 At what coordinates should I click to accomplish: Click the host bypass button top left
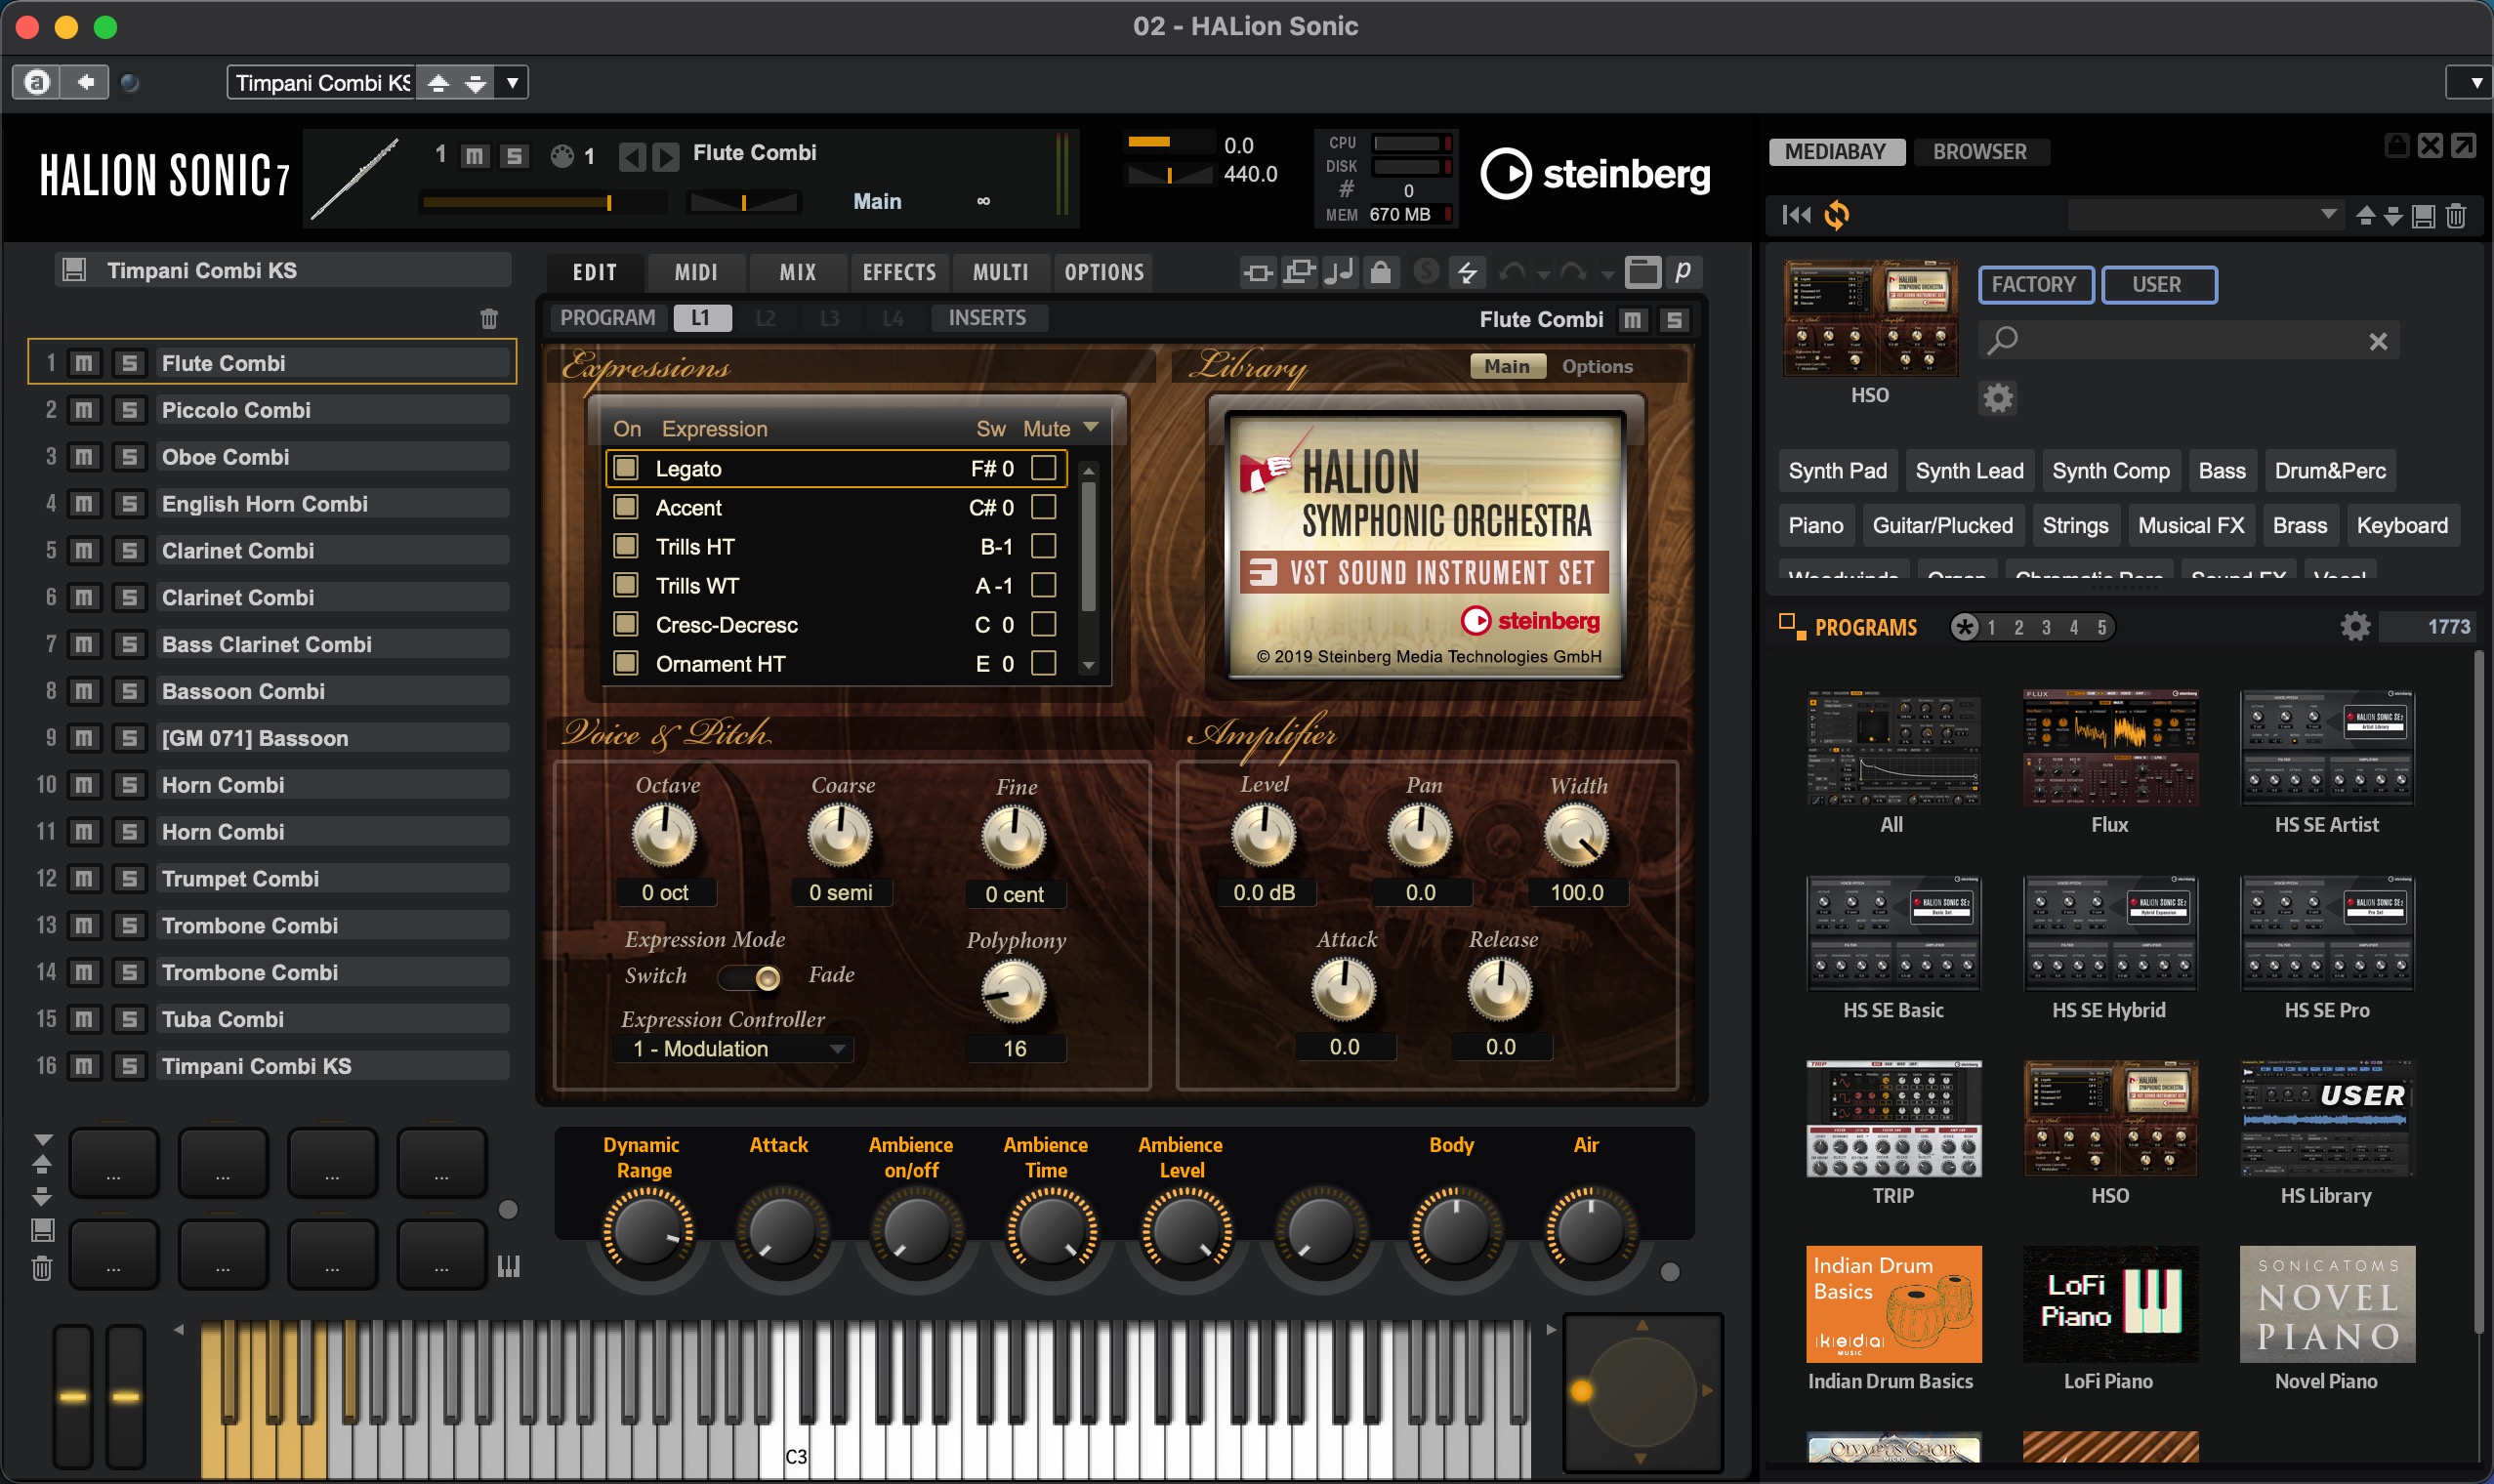coord(37,82)
